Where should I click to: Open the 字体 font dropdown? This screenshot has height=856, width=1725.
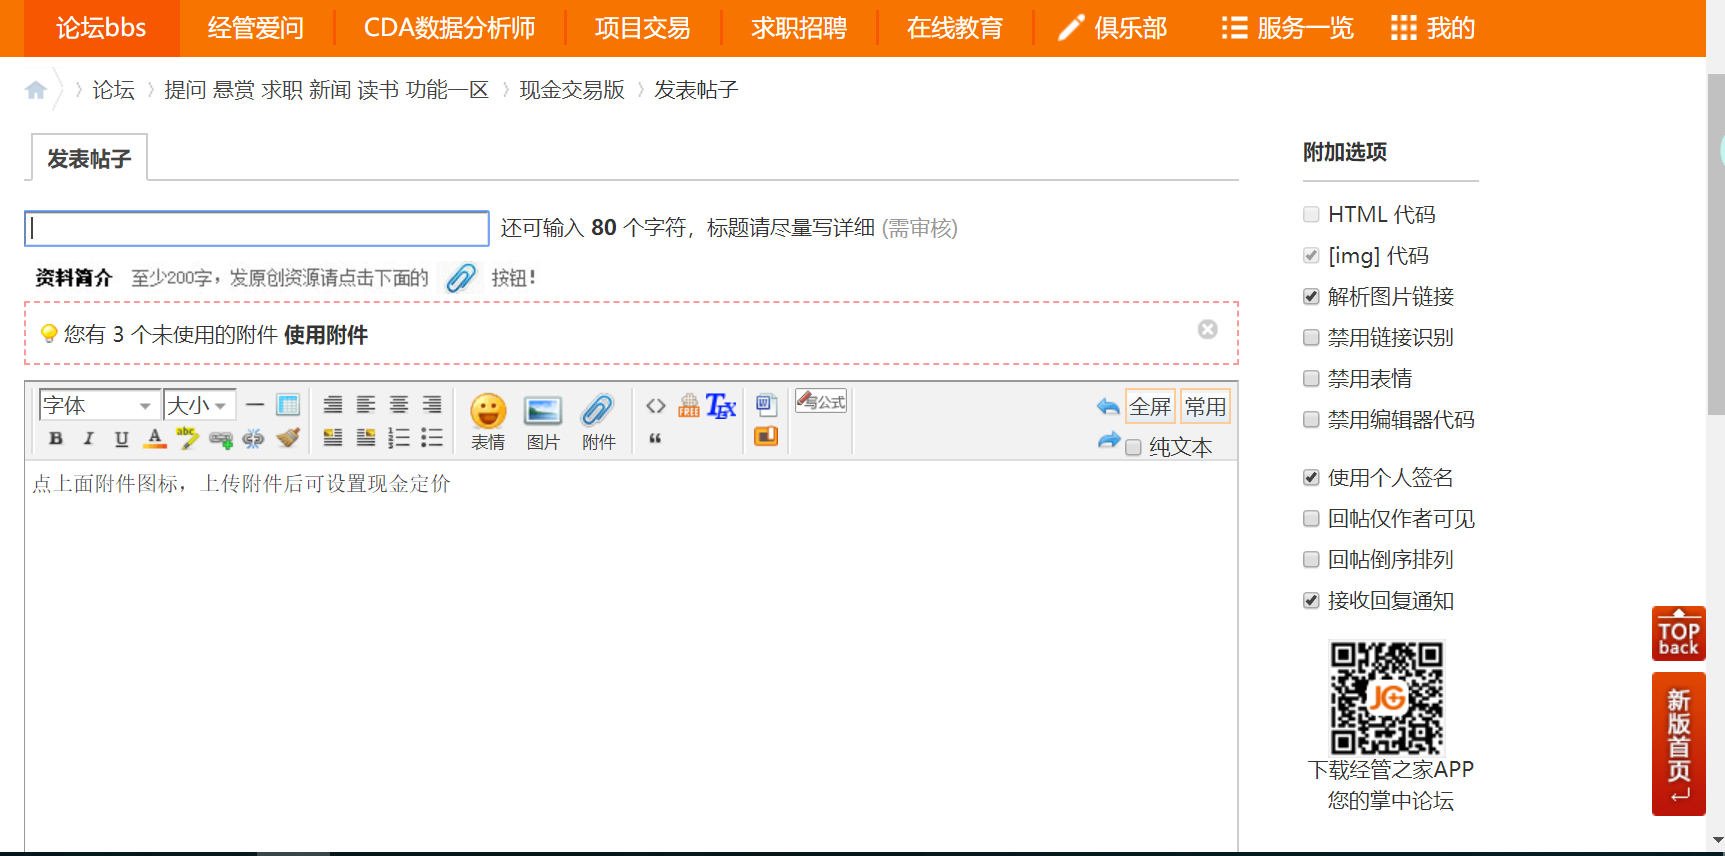(99, 405)
